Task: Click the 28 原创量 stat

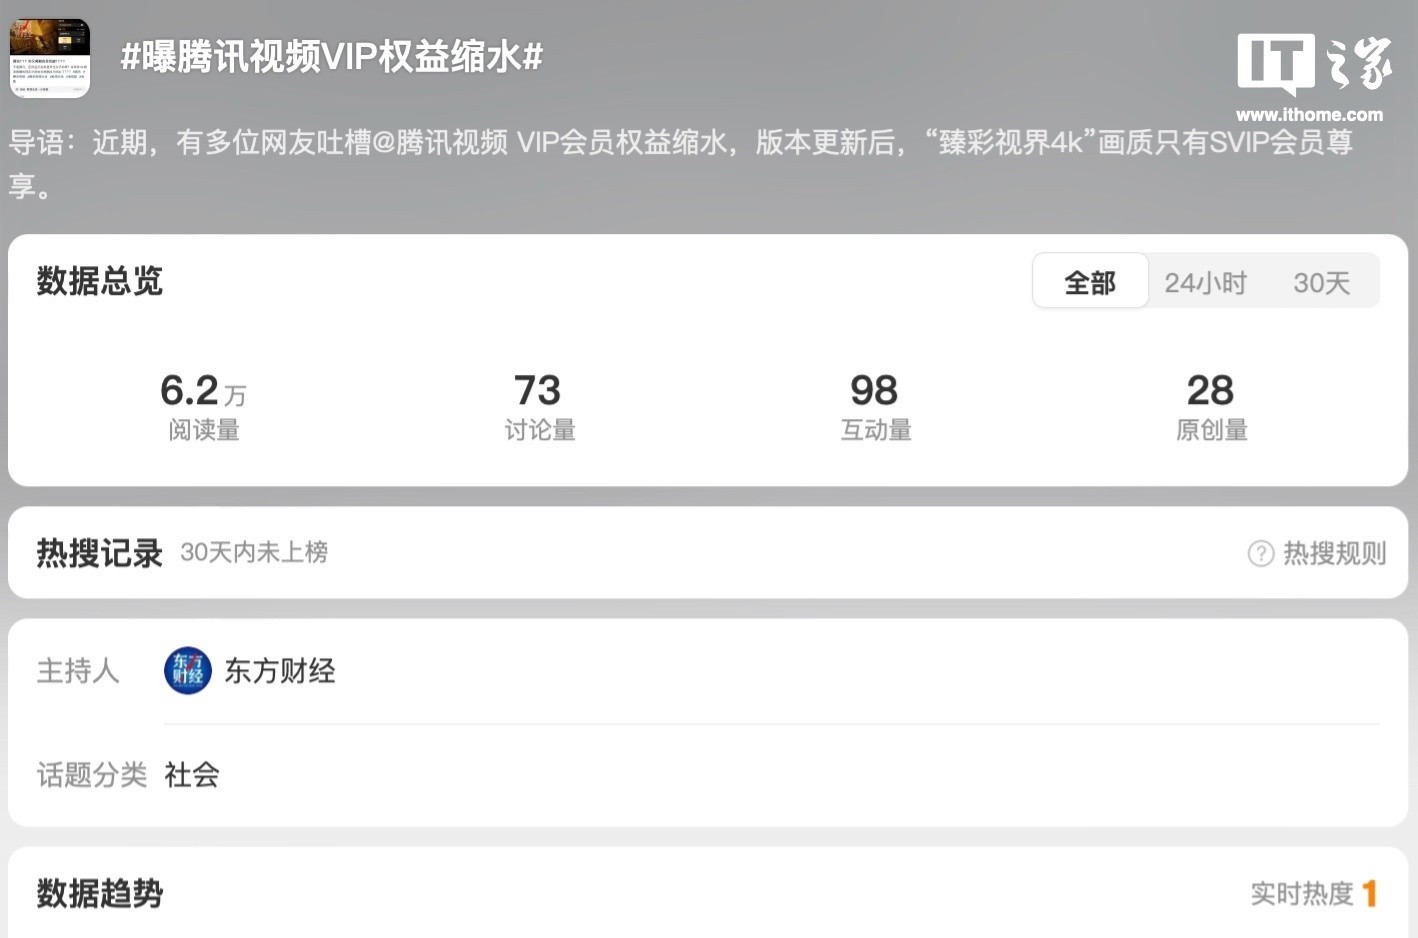Action: [x=1211, y=407]
